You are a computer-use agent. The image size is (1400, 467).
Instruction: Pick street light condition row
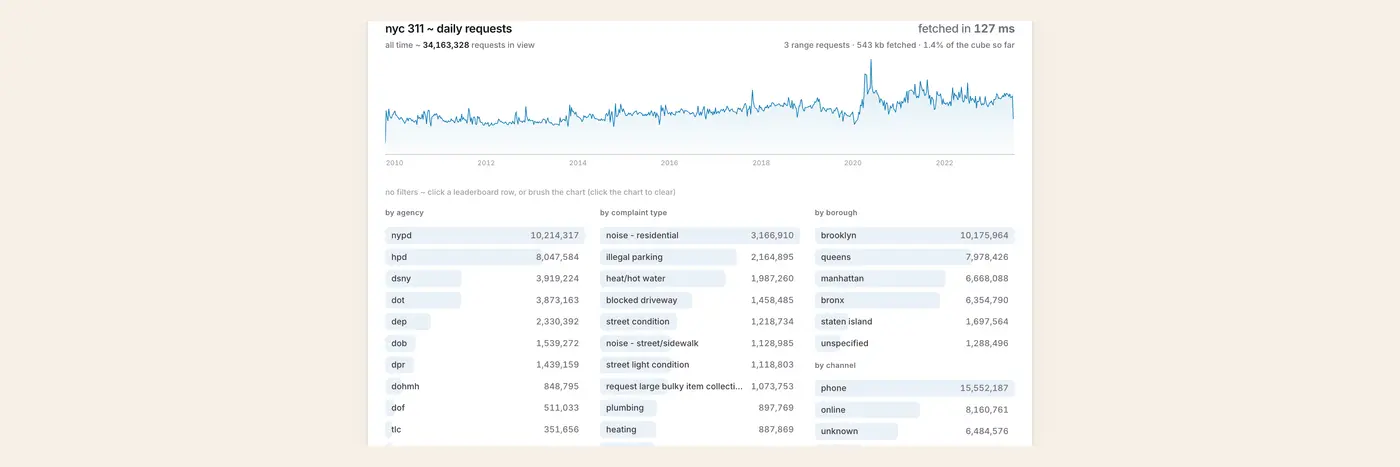[700, 365]
